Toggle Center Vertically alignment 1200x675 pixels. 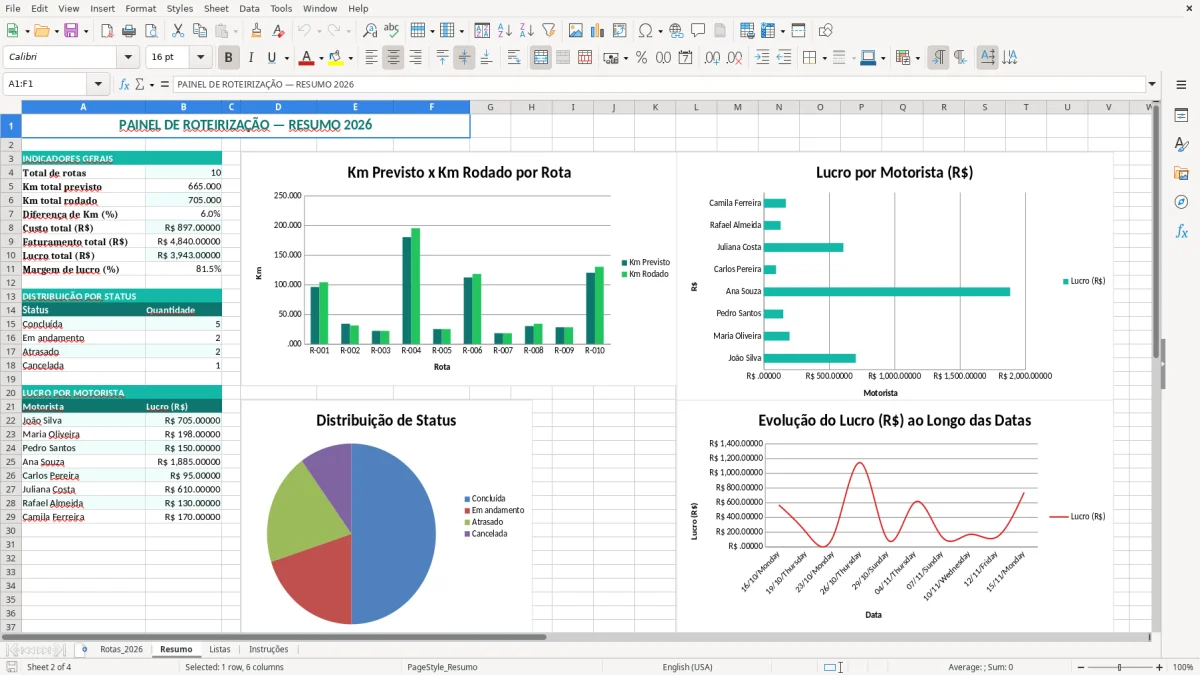[x=464, y=58]
